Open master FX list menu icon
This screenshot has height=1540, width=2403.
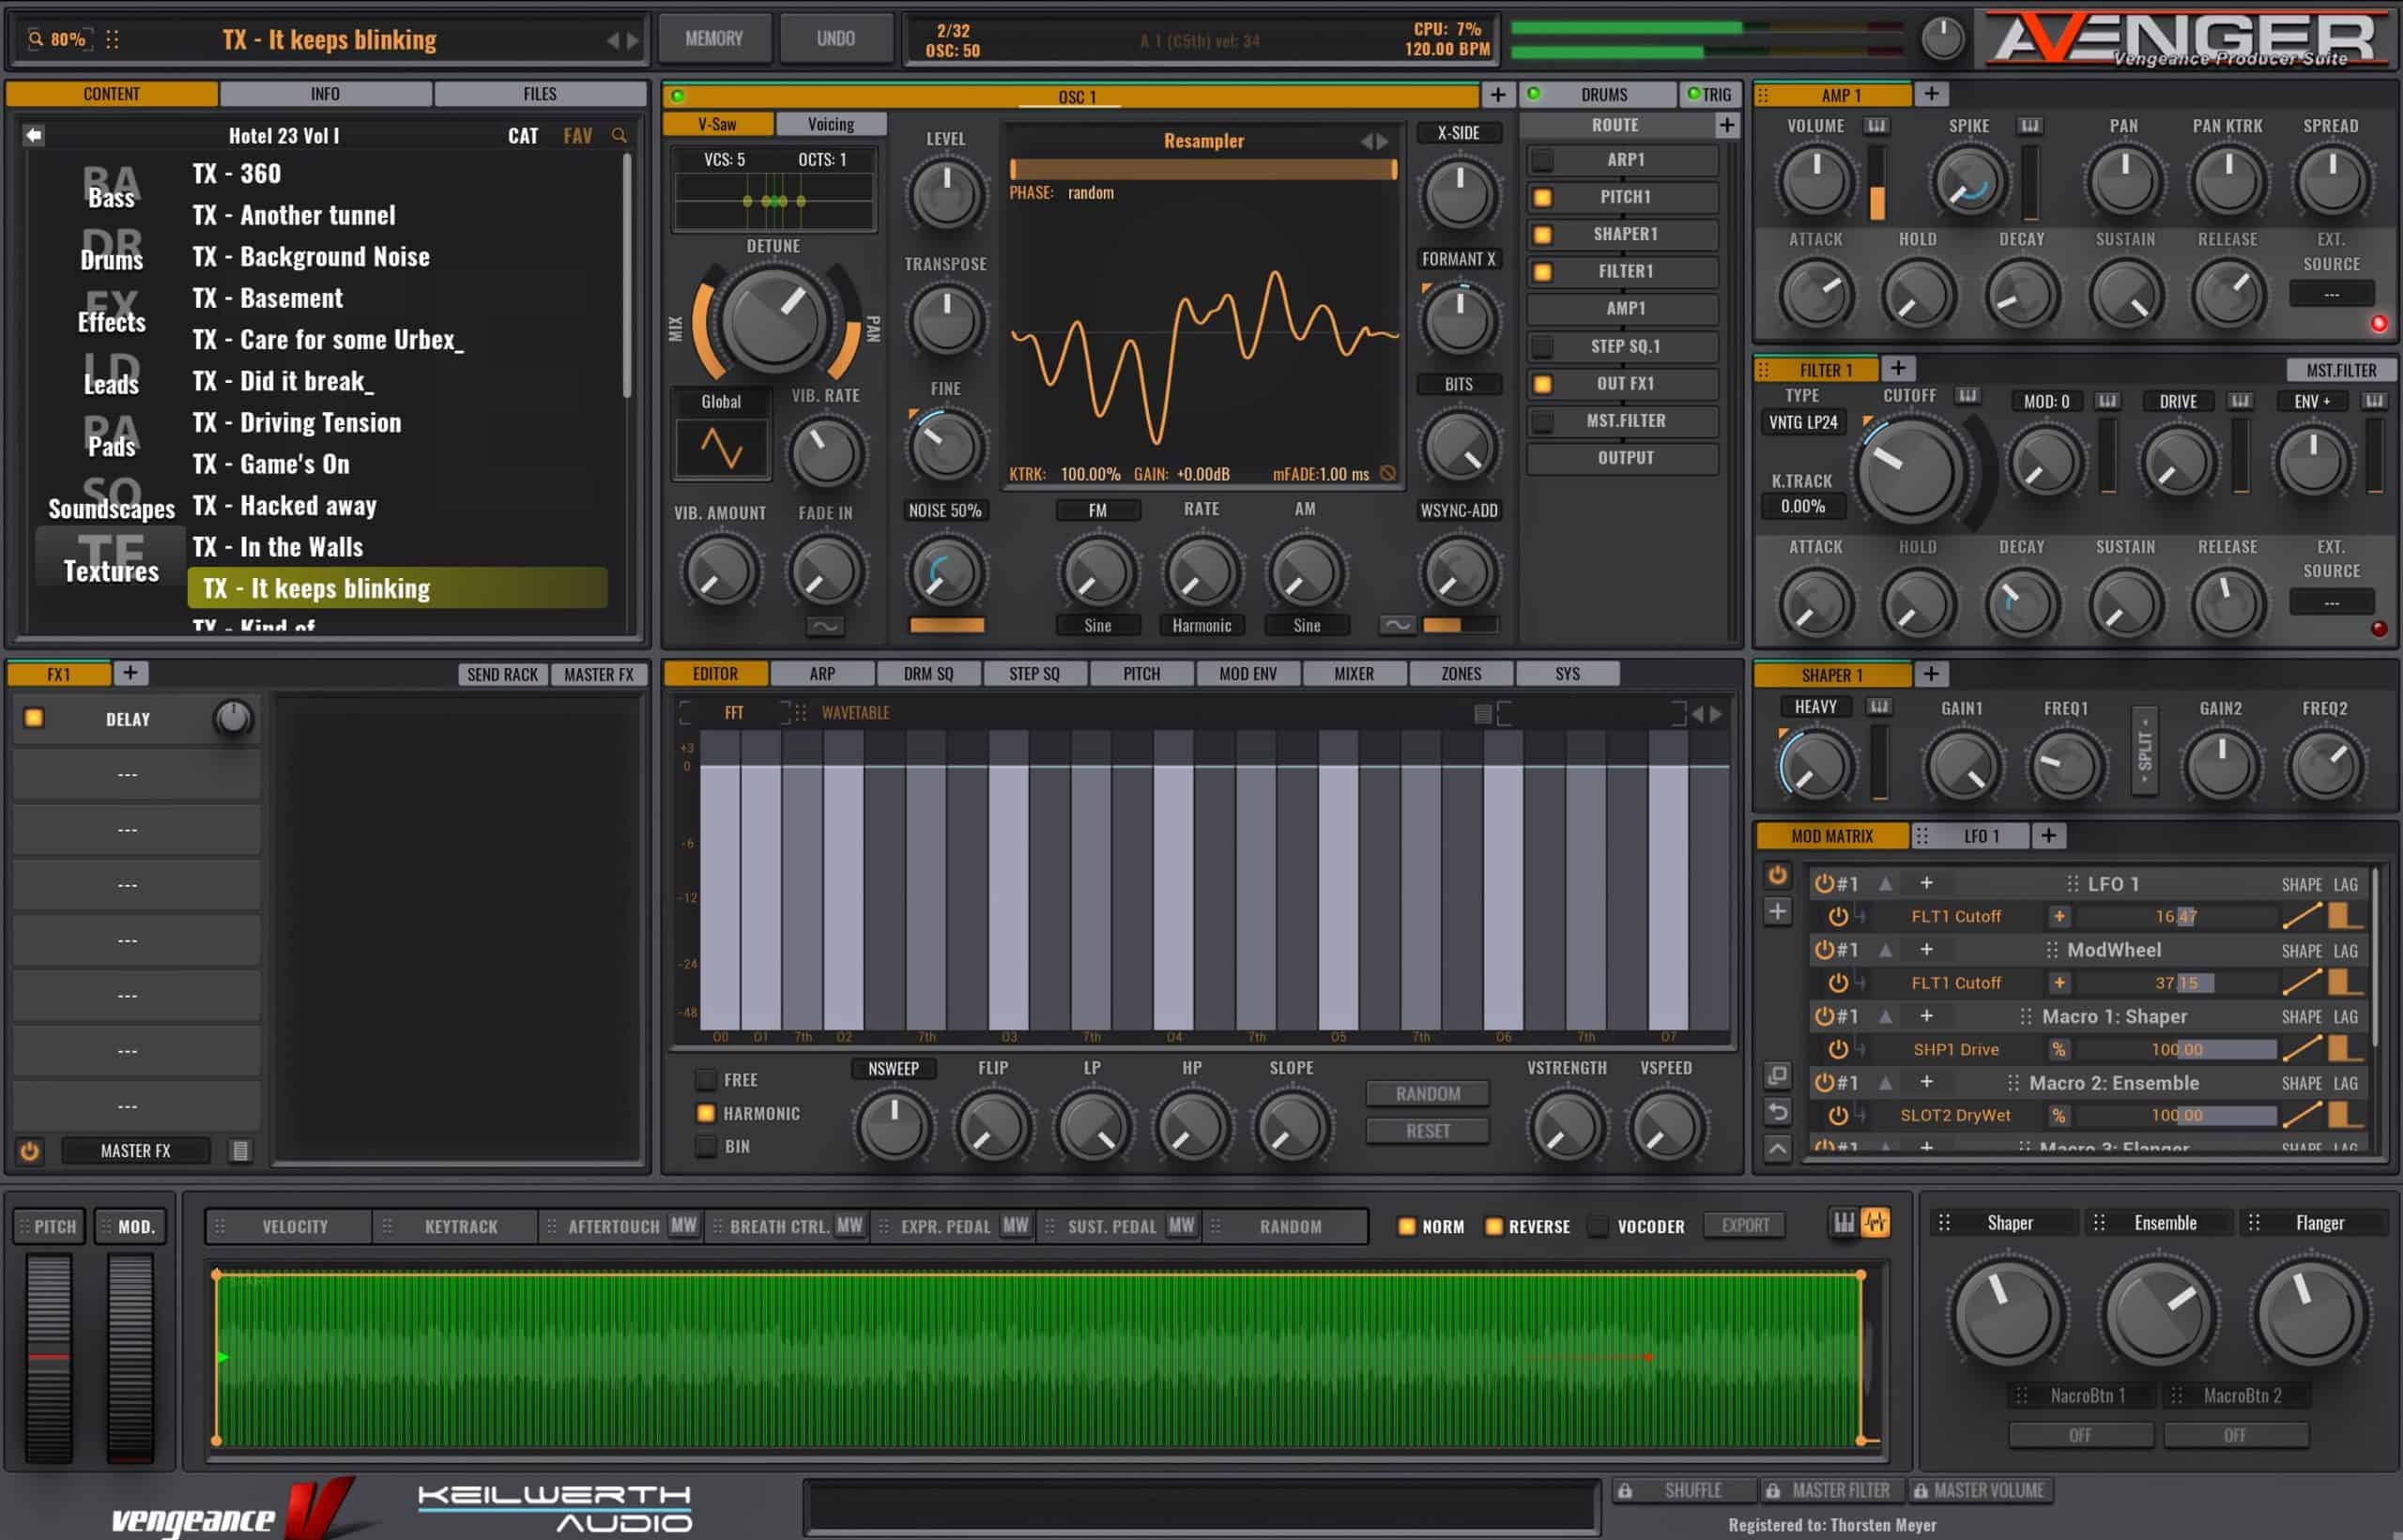[240, 1151]
